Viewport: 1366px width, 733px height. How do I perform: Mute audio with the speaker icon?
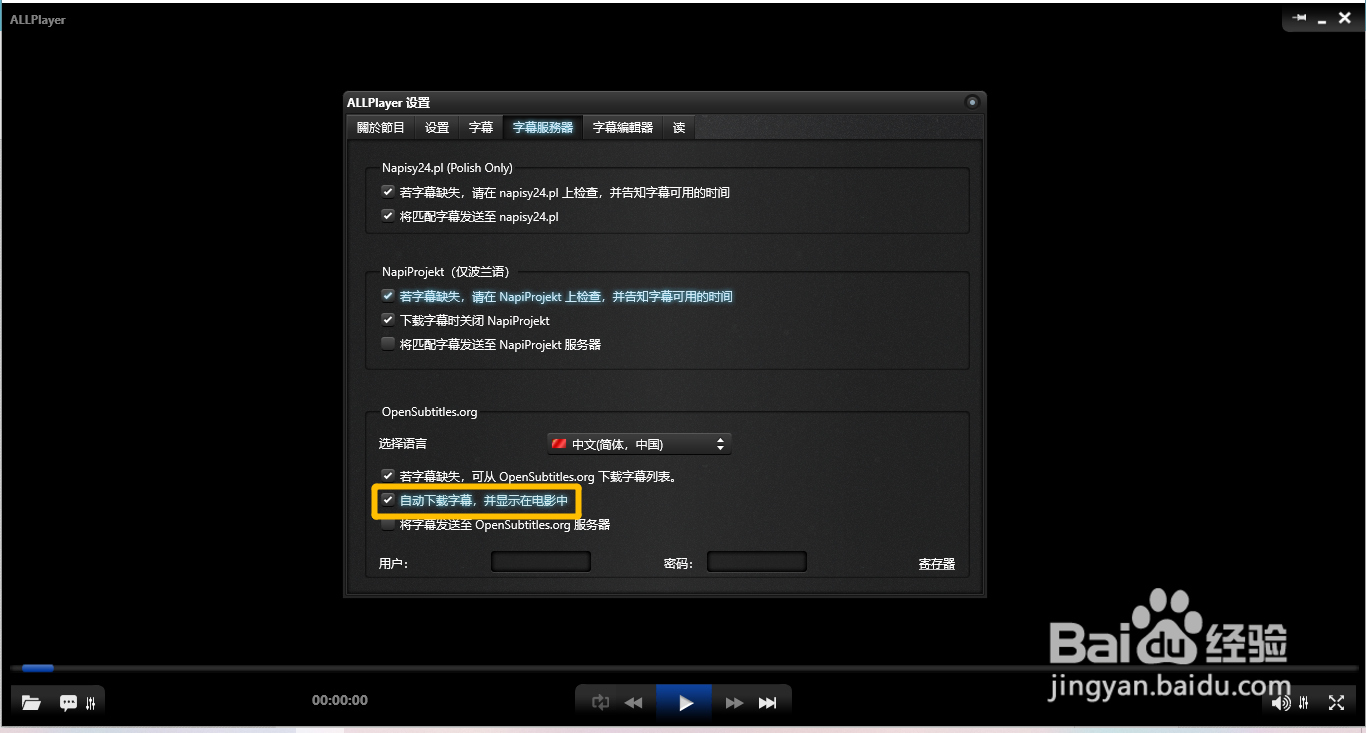[x=1281, y=703]
